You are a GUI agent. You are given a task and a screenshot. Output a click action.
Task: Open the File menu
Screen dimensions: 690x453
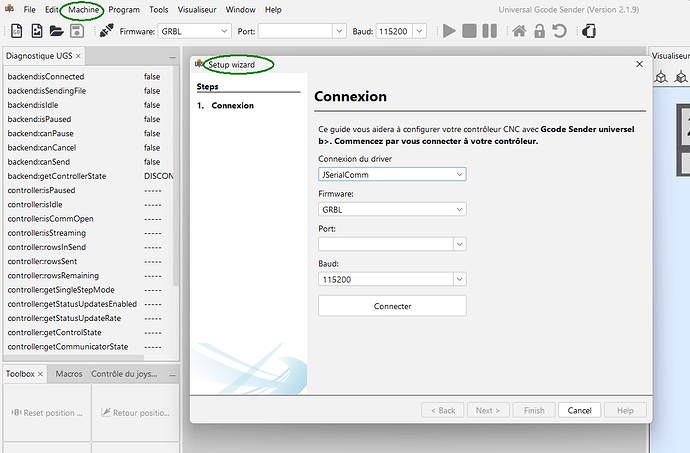pyautogui.click(x=29, y=10)
